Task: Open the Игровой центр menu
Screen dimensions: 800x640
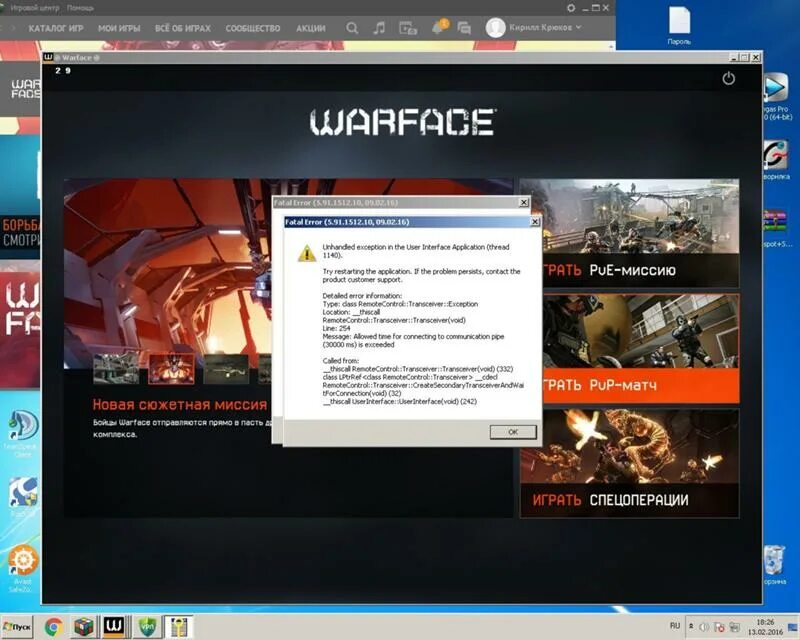Action: pyautogui.click(x=35, y=8)
